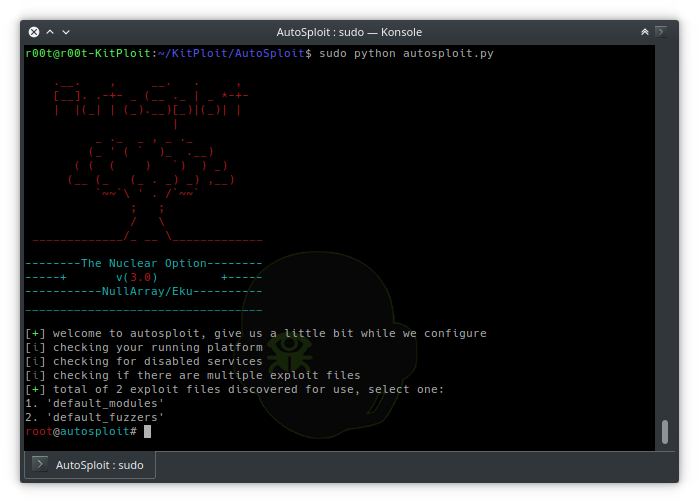Click the terminal icon in the AutoSploit tab
Viewport: 699px width, 503px height.
(40, 465)
